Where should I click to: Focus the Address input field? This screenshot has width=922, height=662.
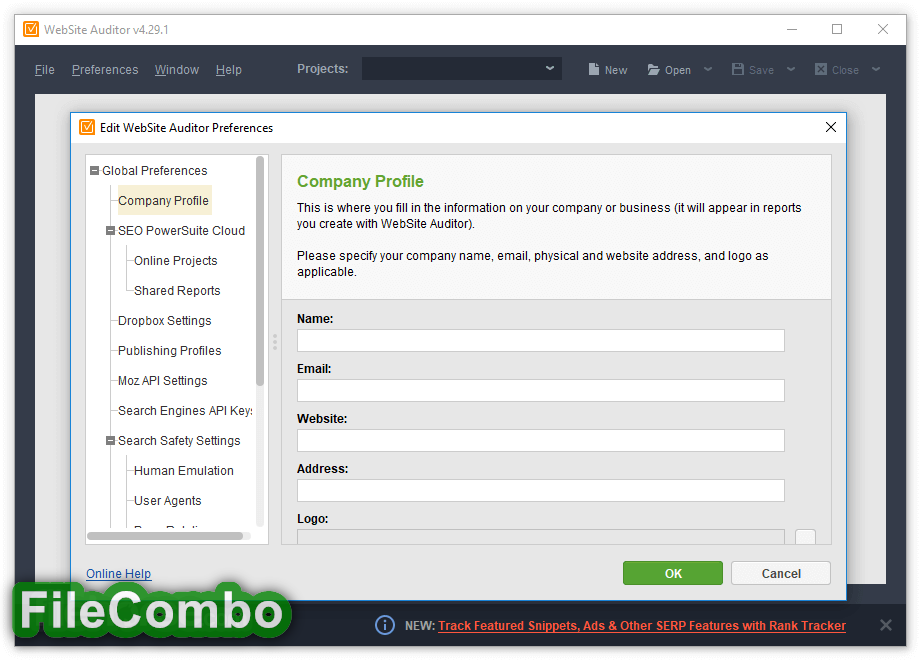[x=540, y=490]
